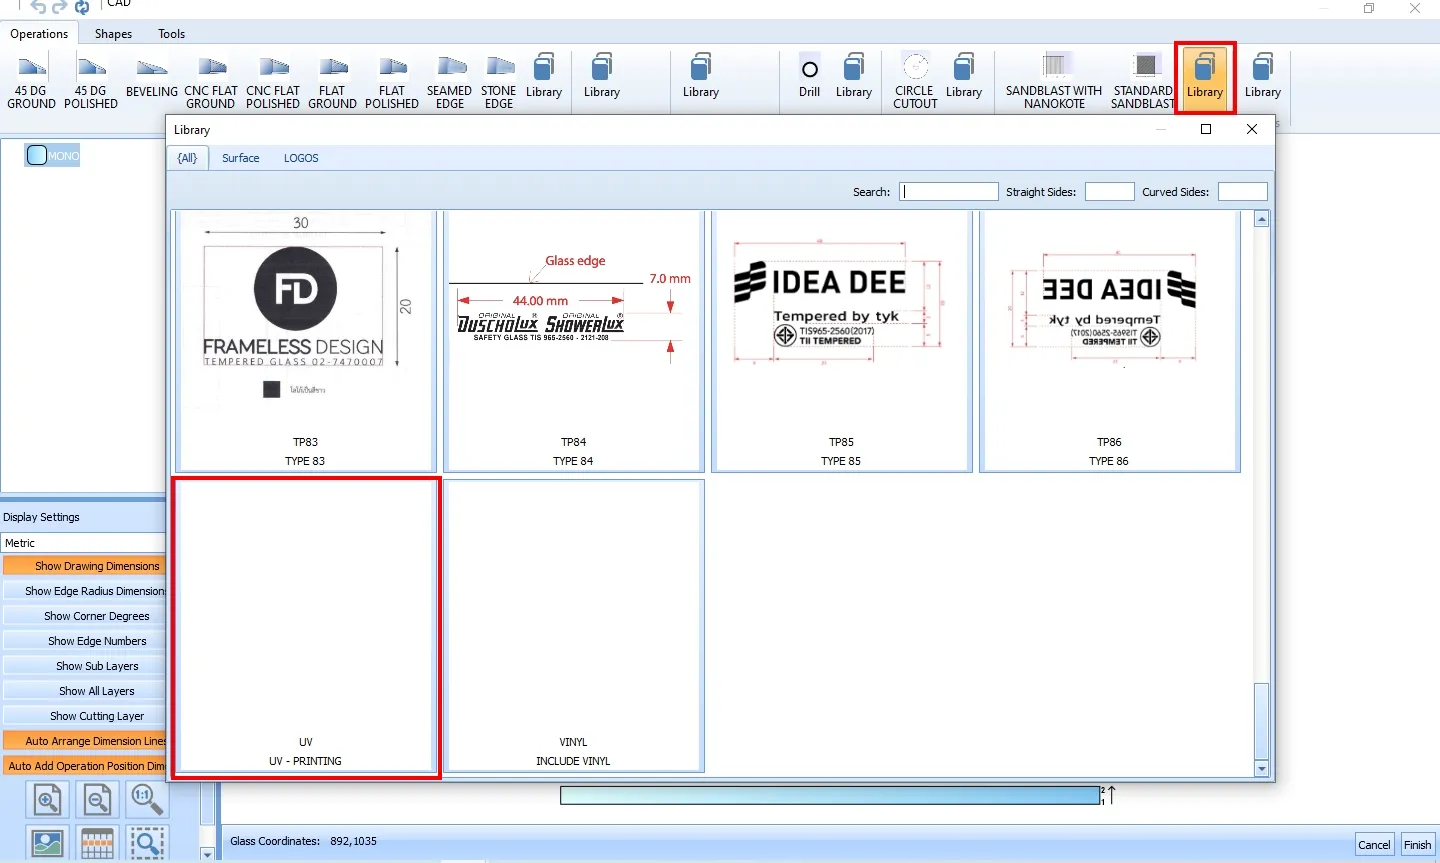Select the FLAT GROUND edge operation

pyautogui.click(x=332, y=82)
